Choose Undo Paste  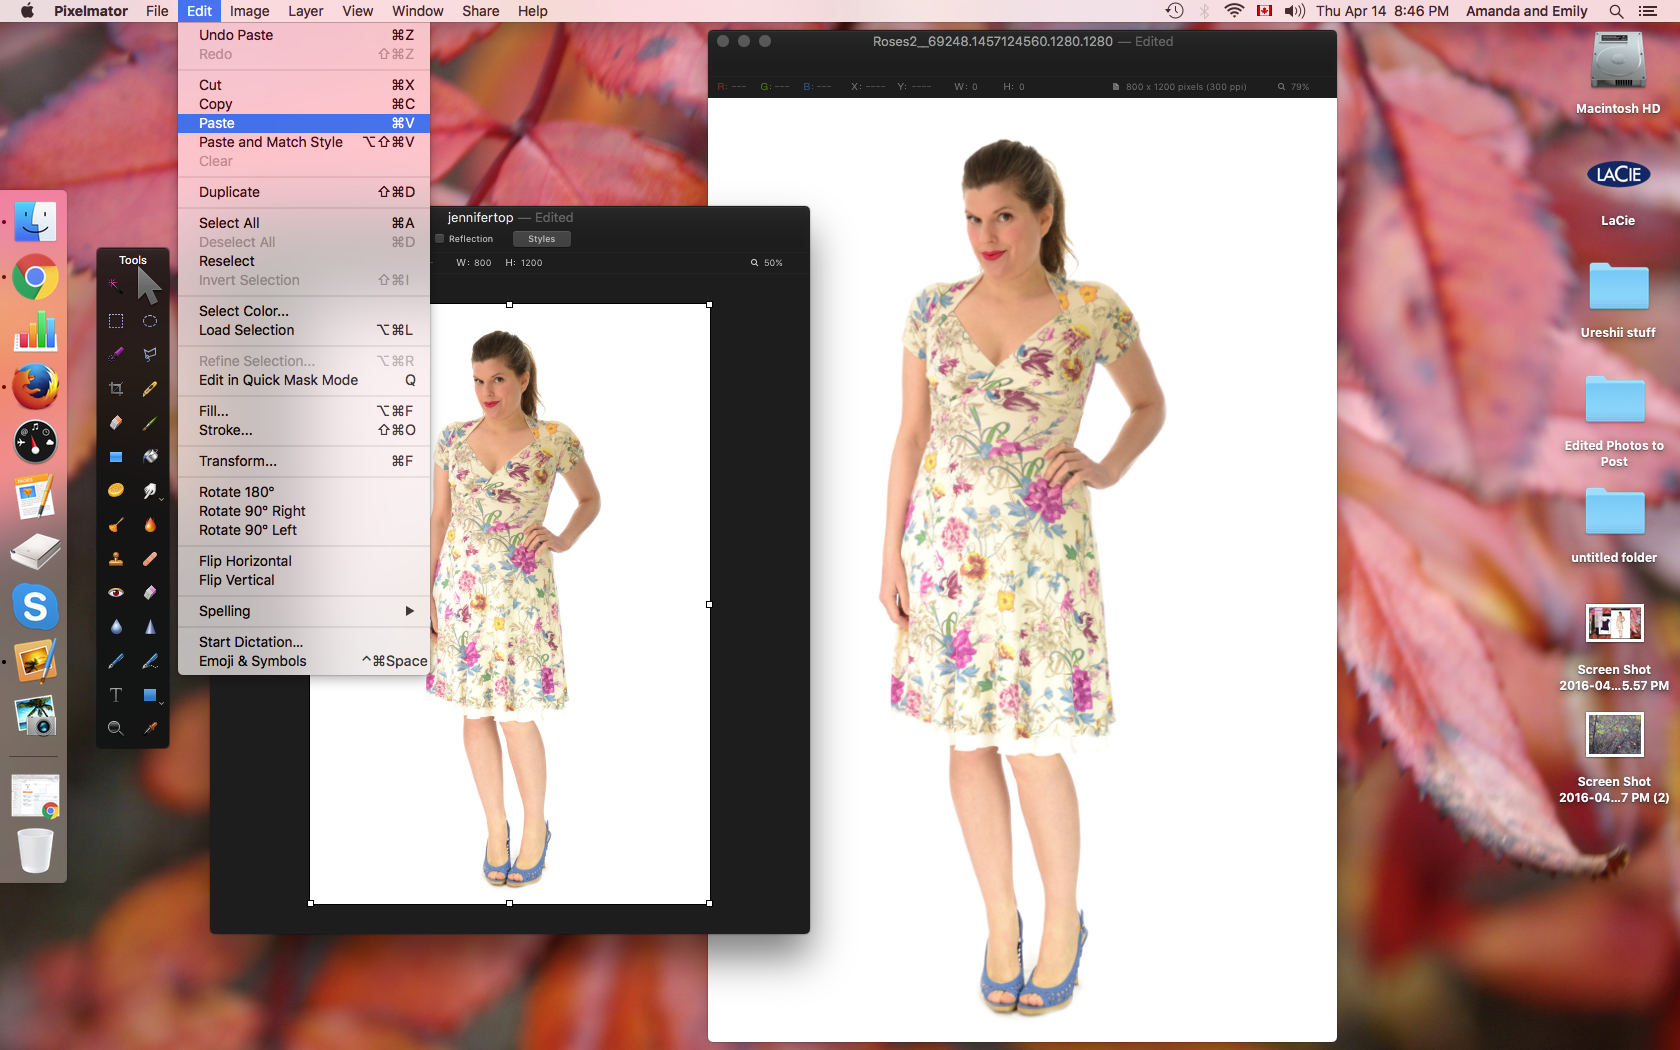coord(304,35)
